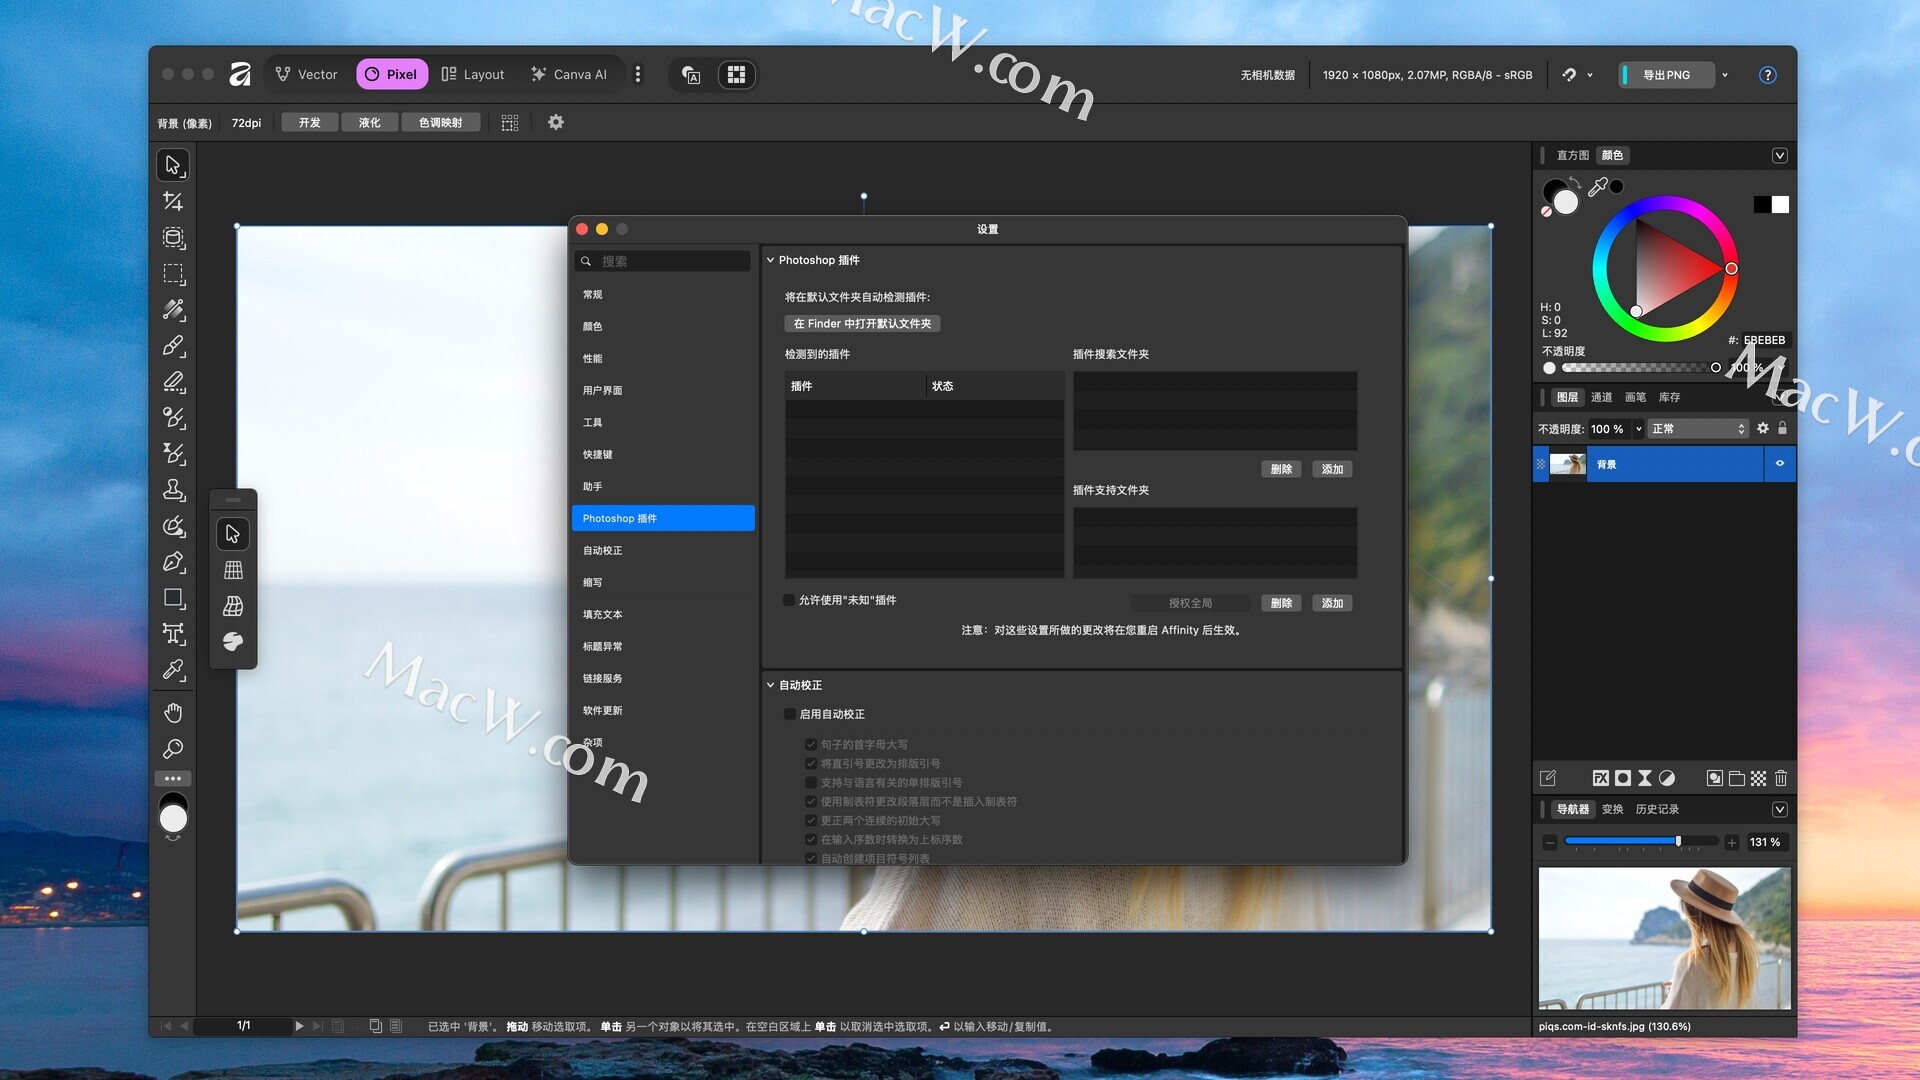Select the Move tool in left toolbar
Viewport: 1920px width, 1080px height.
173,165
